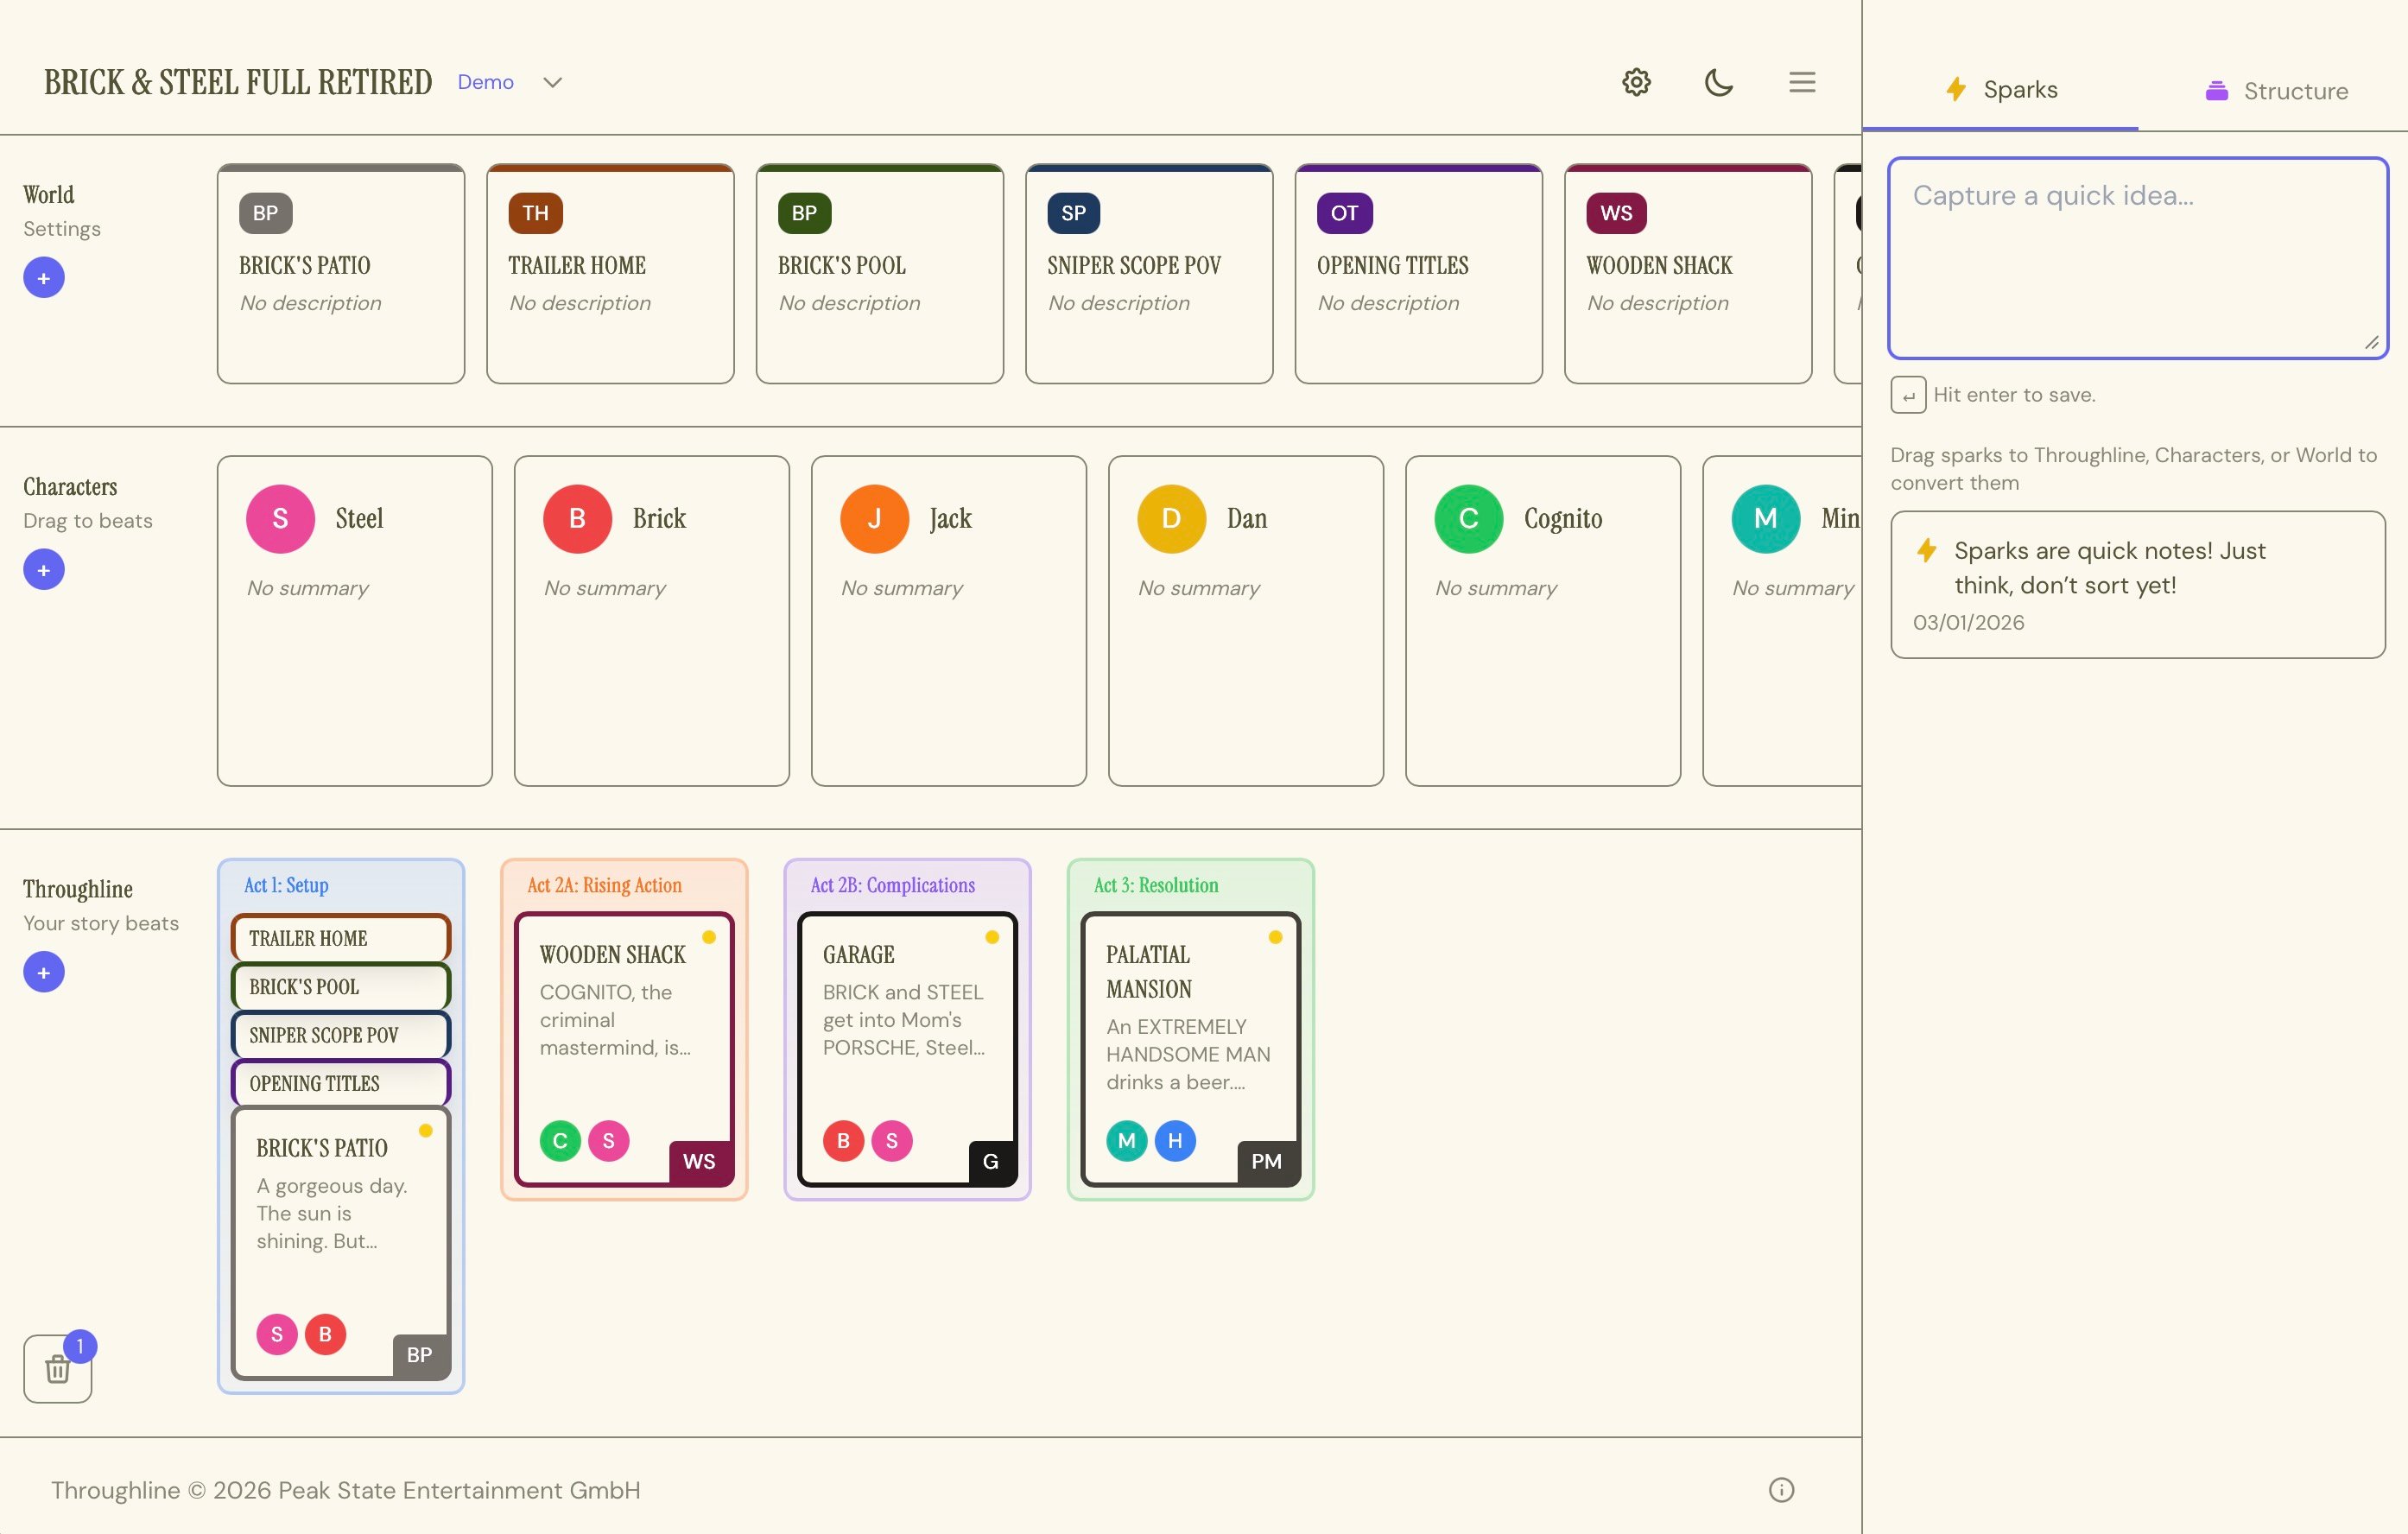Add a new character with plus button
The width and height of the screenshot is (2408, 1534).
pyautogui.click(x=44, y=570)
